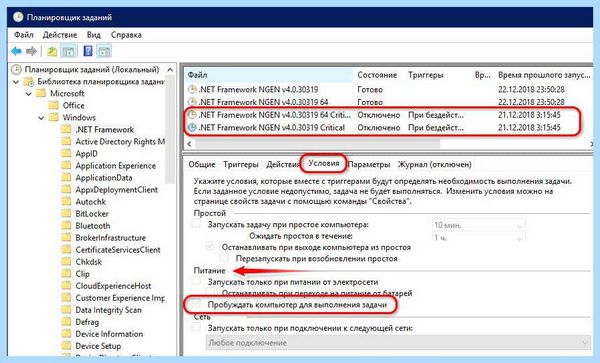Image resolution: width=600 pixels, height=363 pixels.
Task: Click the AppID folder icon
Action: click(x=67, y=153)
